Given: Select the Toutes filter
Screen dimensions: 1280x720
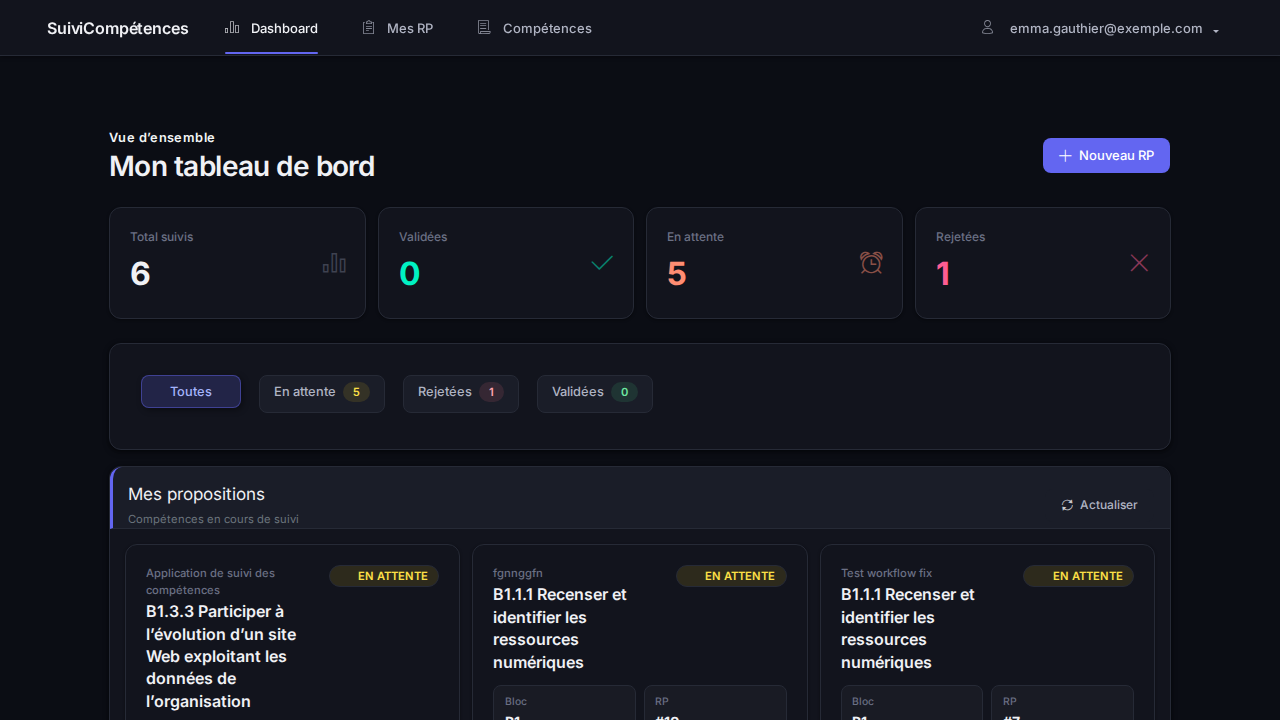Looking at the screenshot, I should (191, 392).
